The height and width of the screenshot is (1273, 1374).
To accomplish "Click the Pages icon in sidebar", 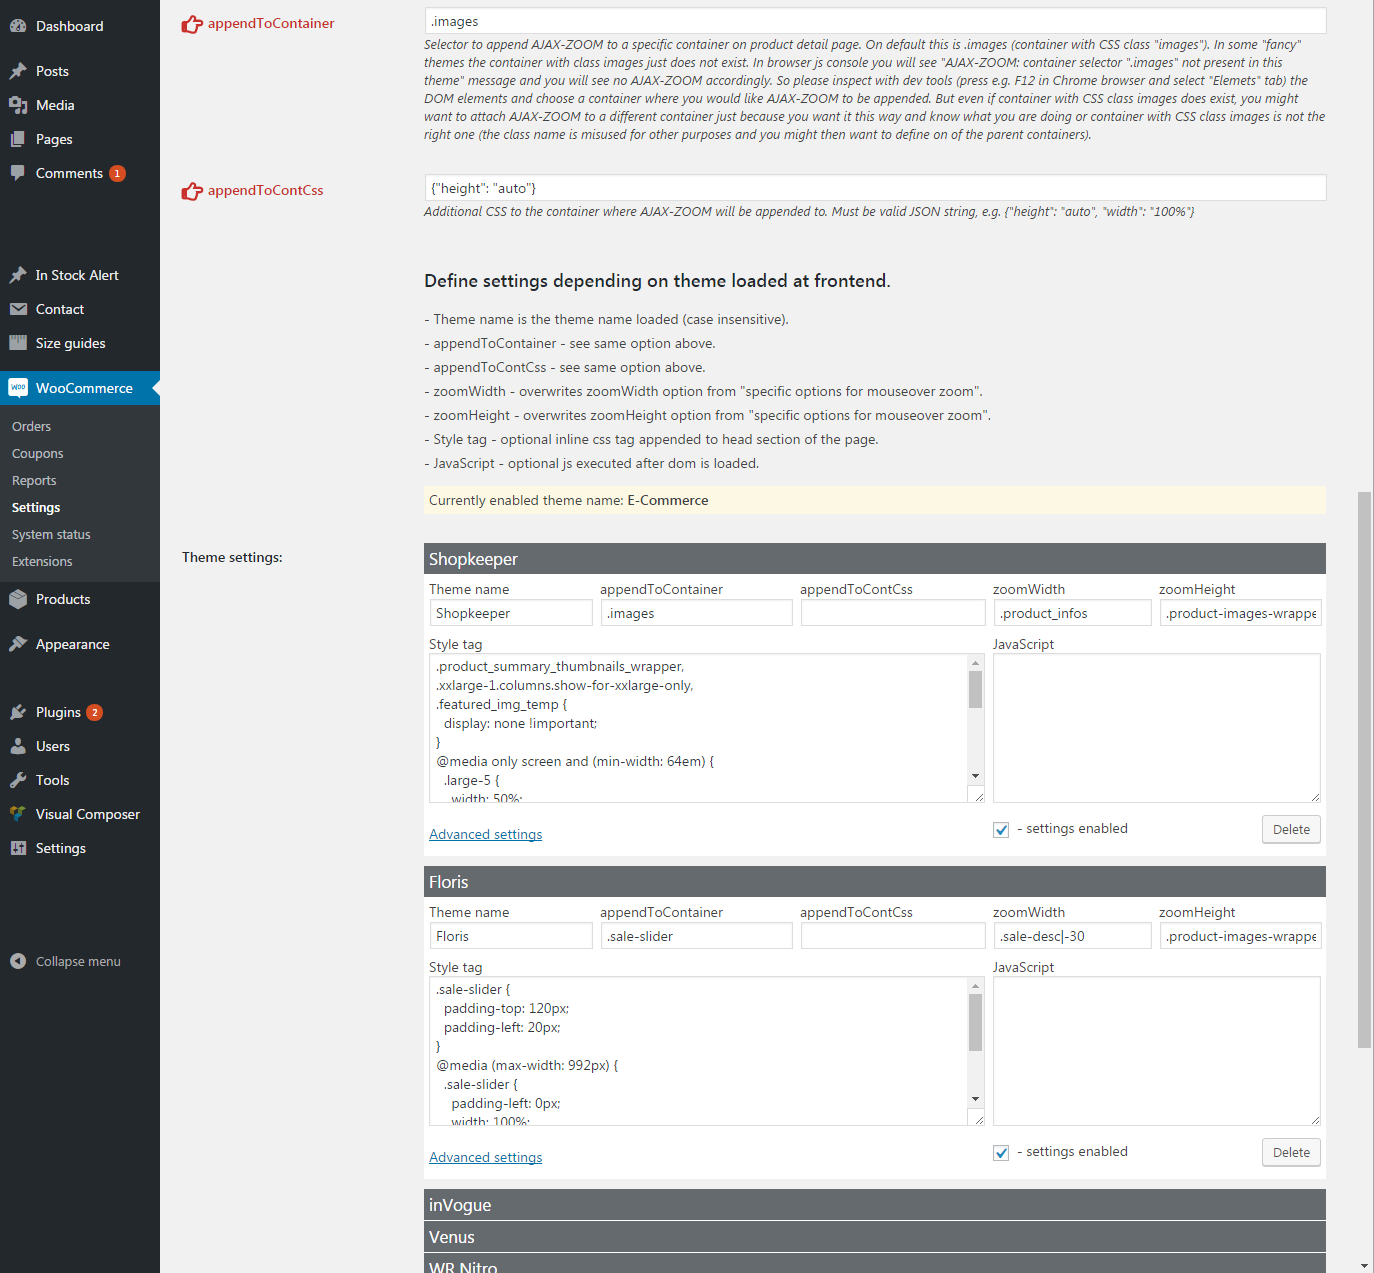I will 18,139.
